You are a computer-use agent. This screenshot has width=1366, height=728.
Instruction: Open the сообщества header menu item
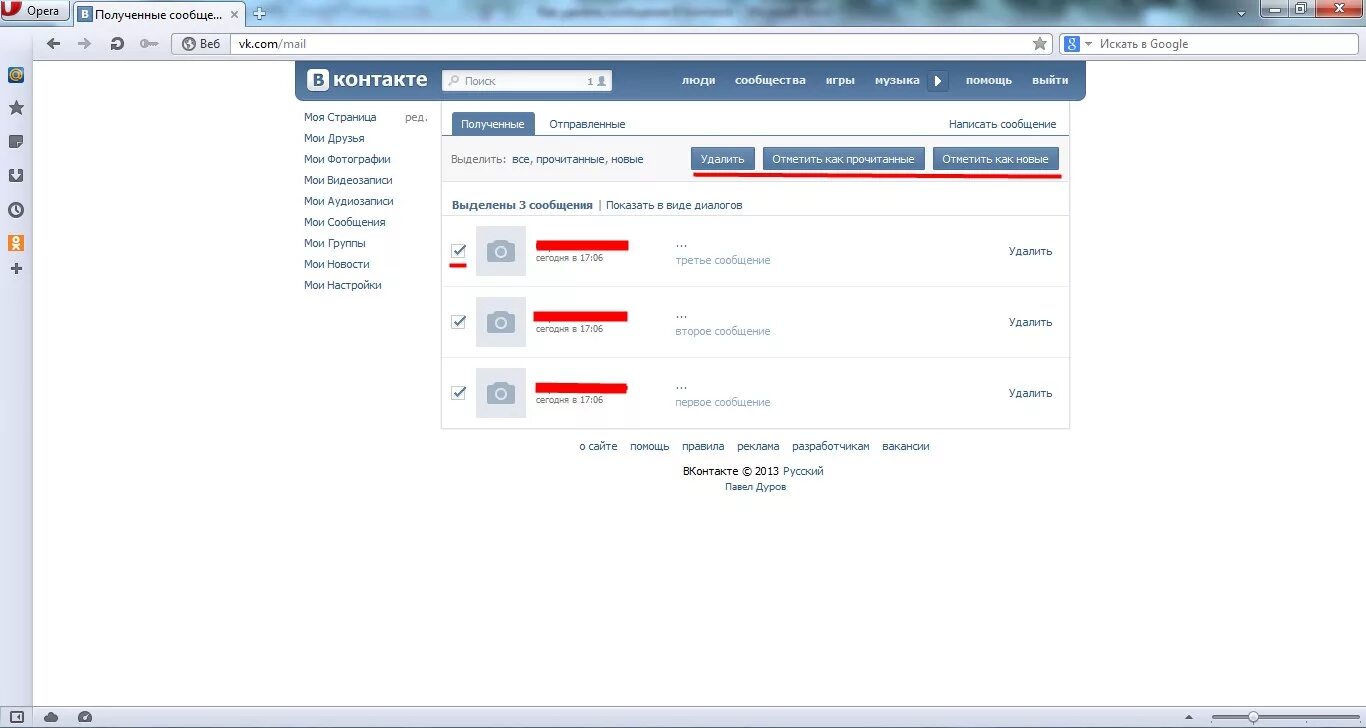(x=770, y=80)
